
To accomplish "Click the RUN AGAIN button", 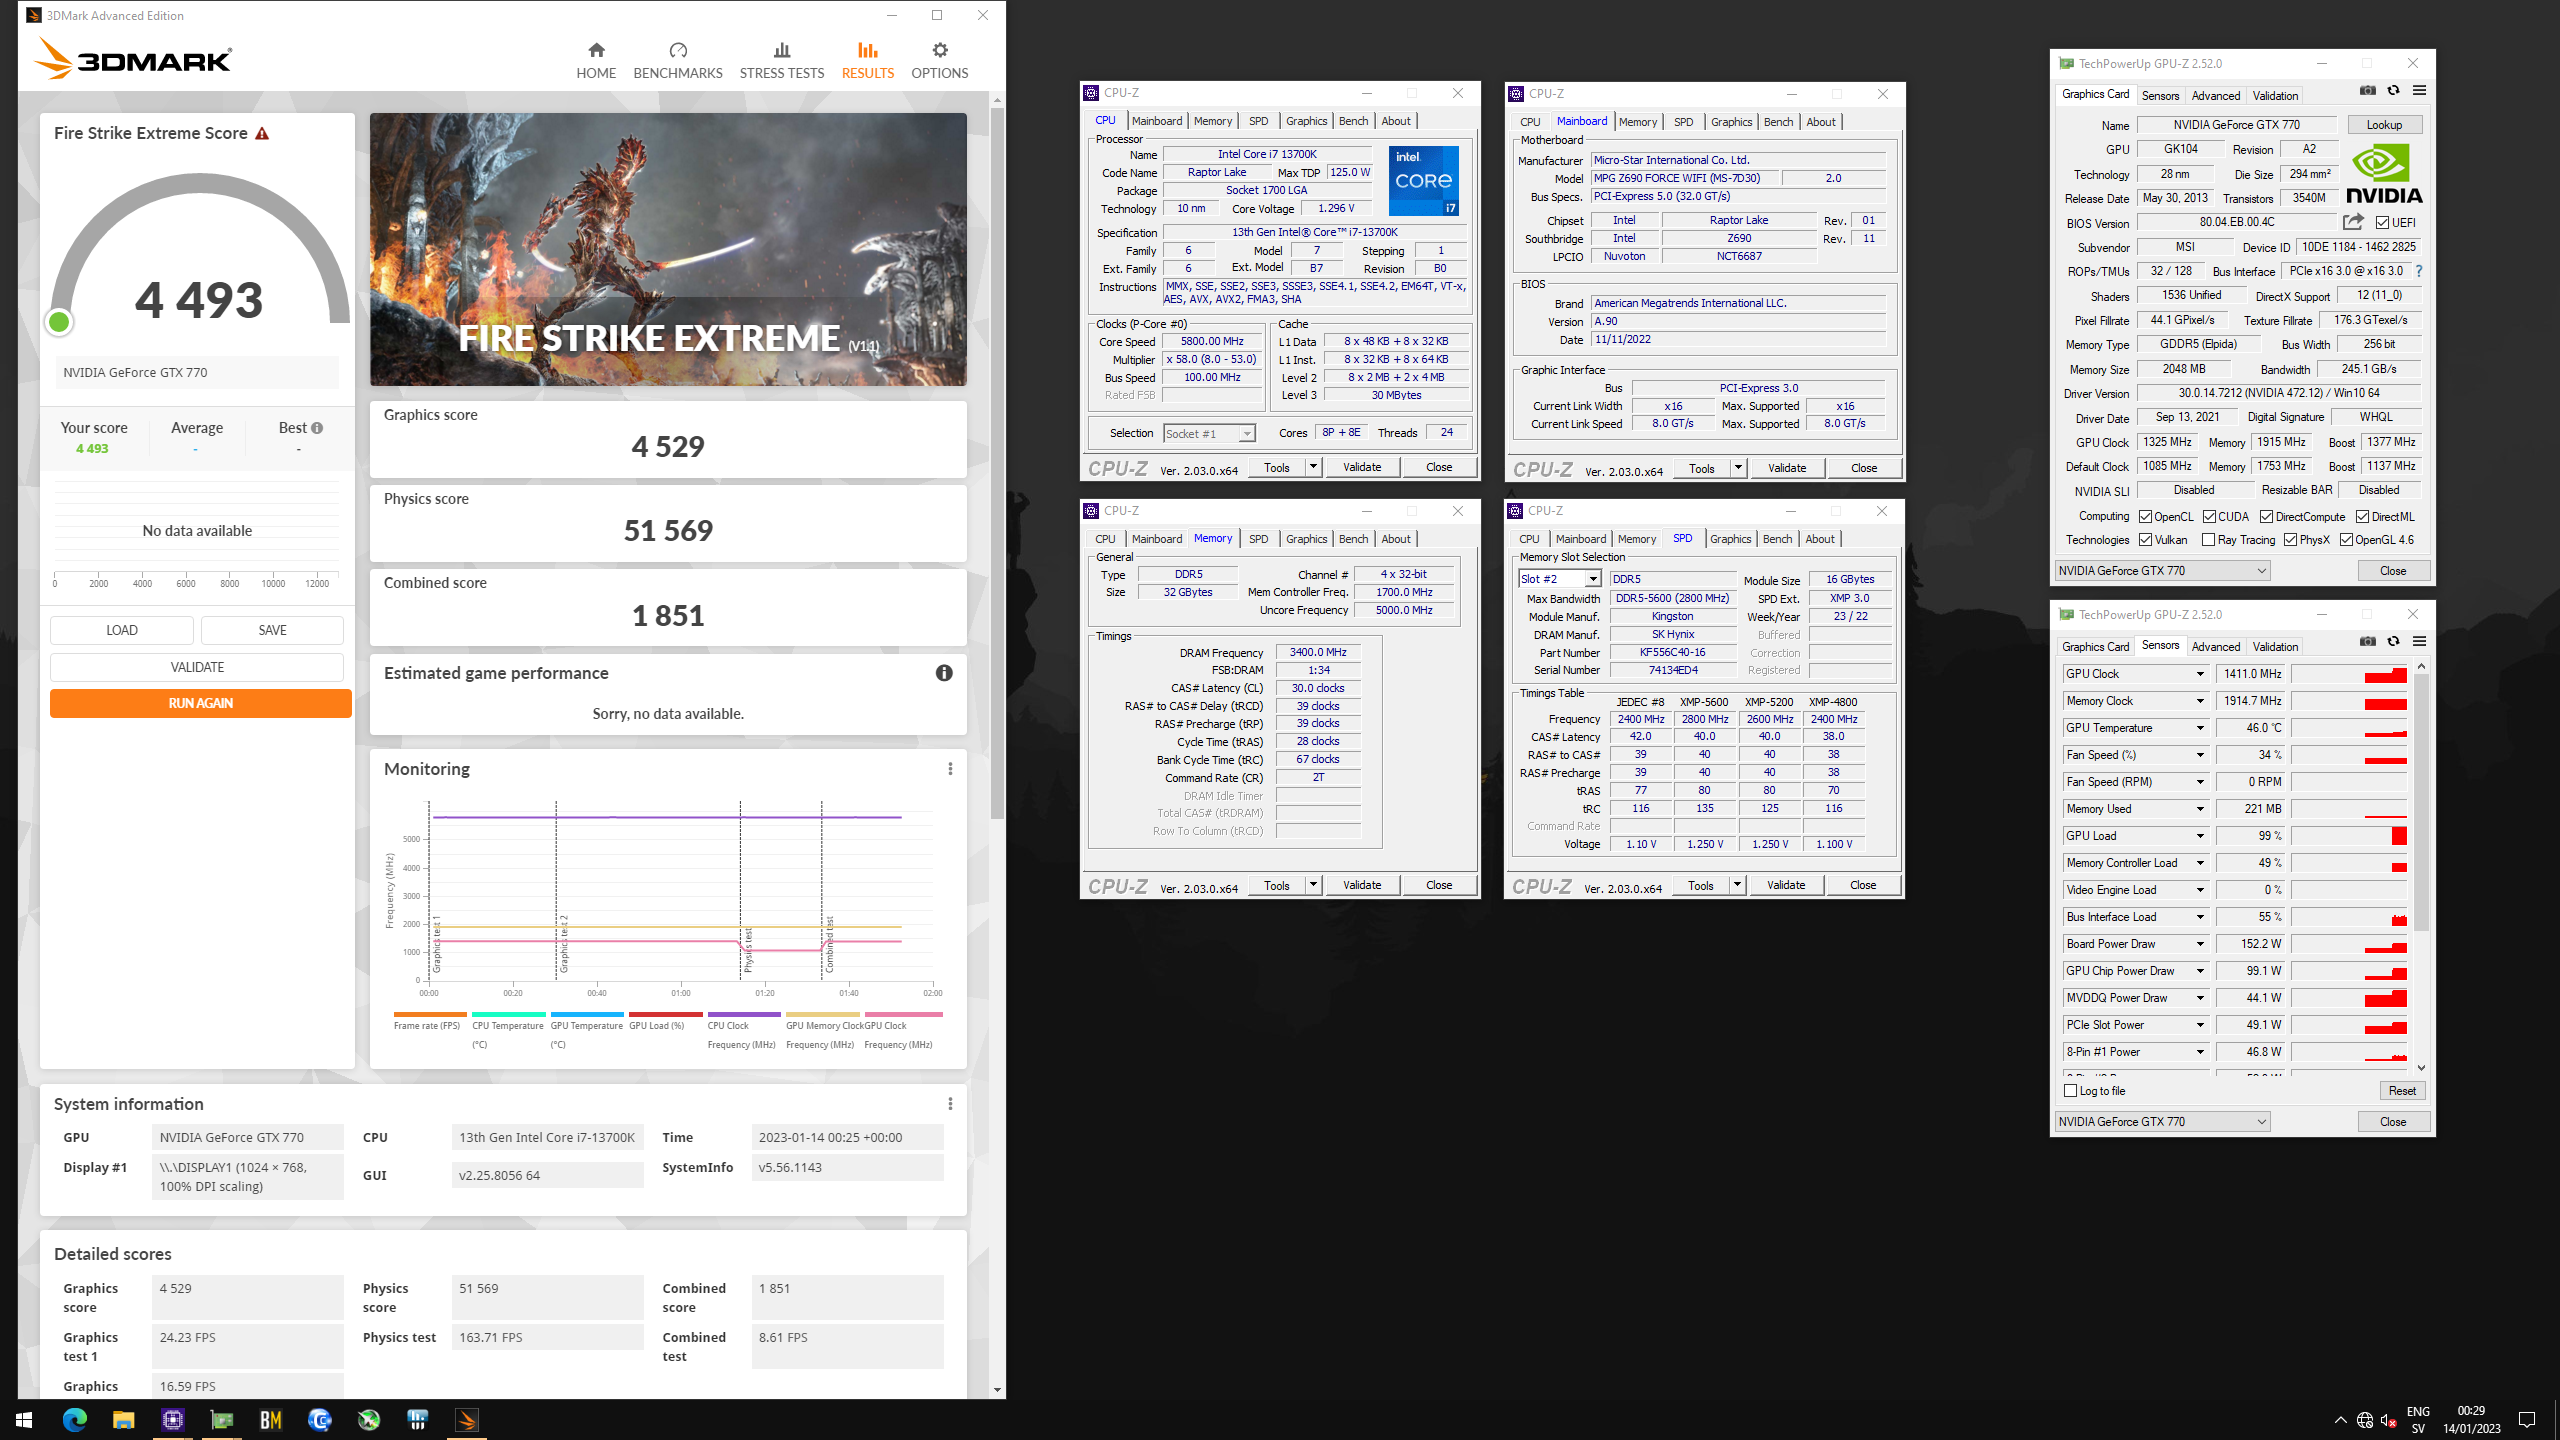I will pyautogui.click(x=200, y=703).
